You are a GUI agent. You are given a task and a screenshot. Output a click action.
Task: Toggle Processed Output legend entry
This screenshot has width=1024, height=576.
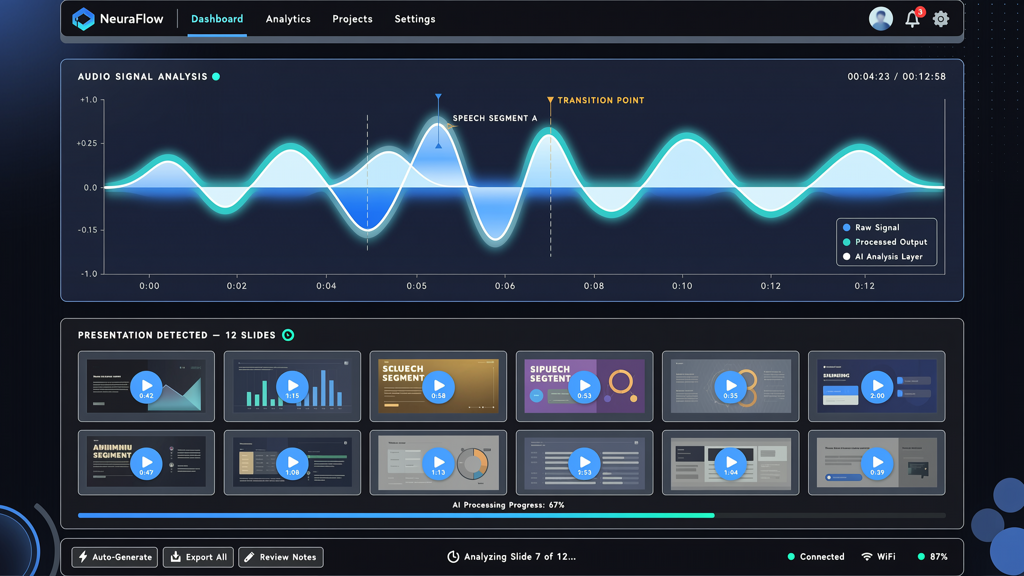(x=885, y=242)
